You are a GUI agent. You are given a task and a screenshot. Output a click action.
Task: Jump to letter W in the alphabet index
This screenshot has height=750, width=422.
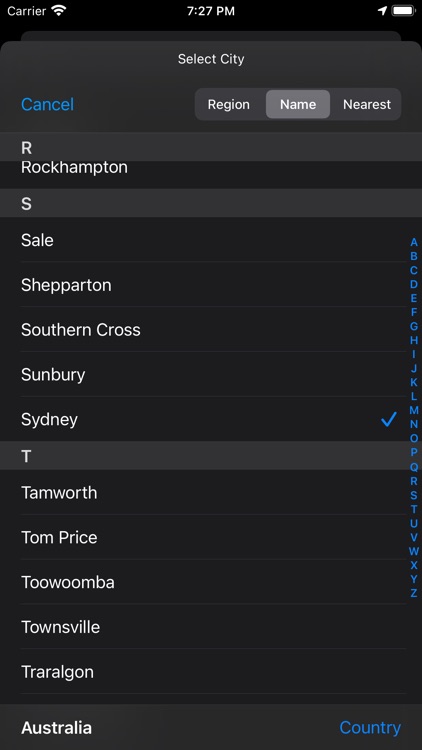pos(414,551)
